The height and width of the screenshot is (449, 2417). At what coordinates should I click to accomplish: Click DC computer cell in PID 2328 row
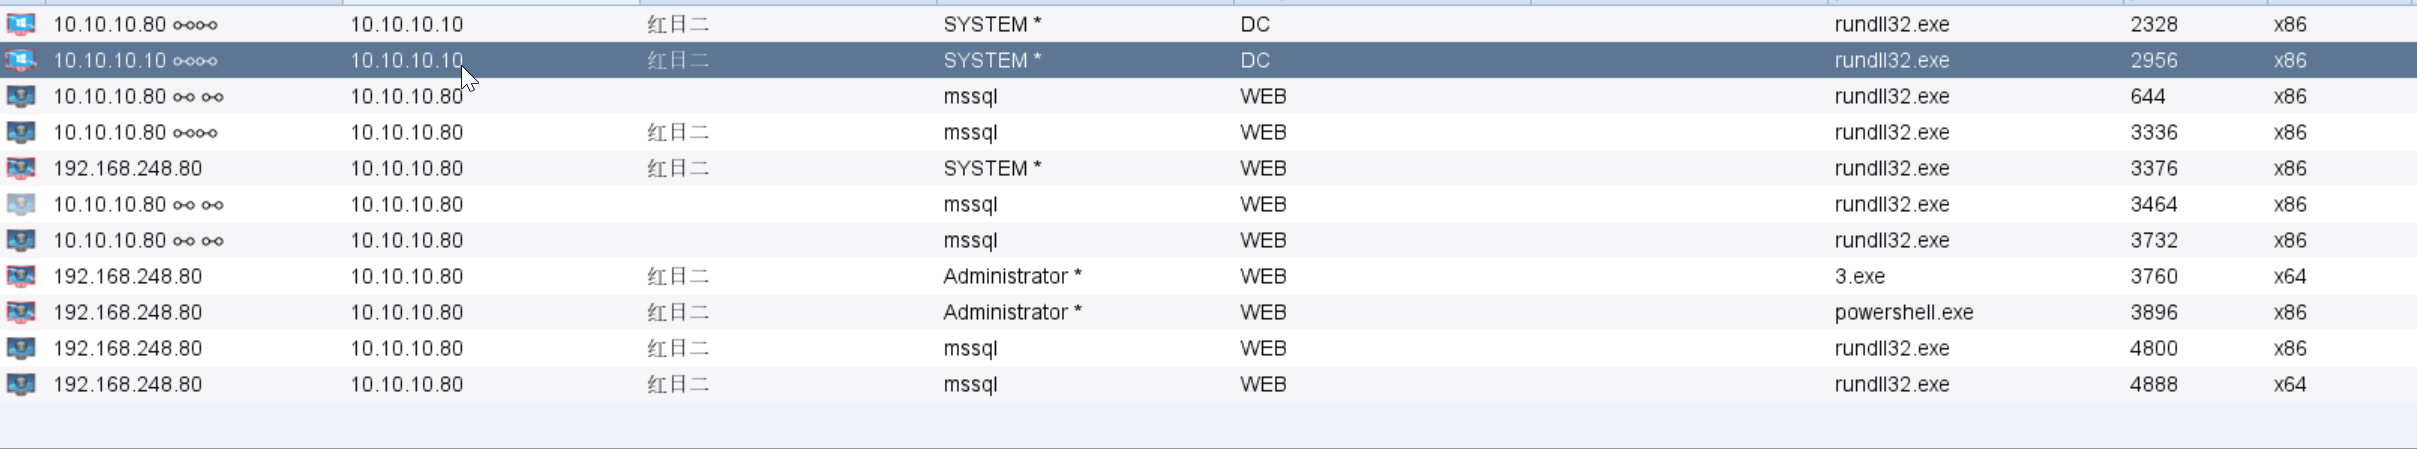(1254, 24)
